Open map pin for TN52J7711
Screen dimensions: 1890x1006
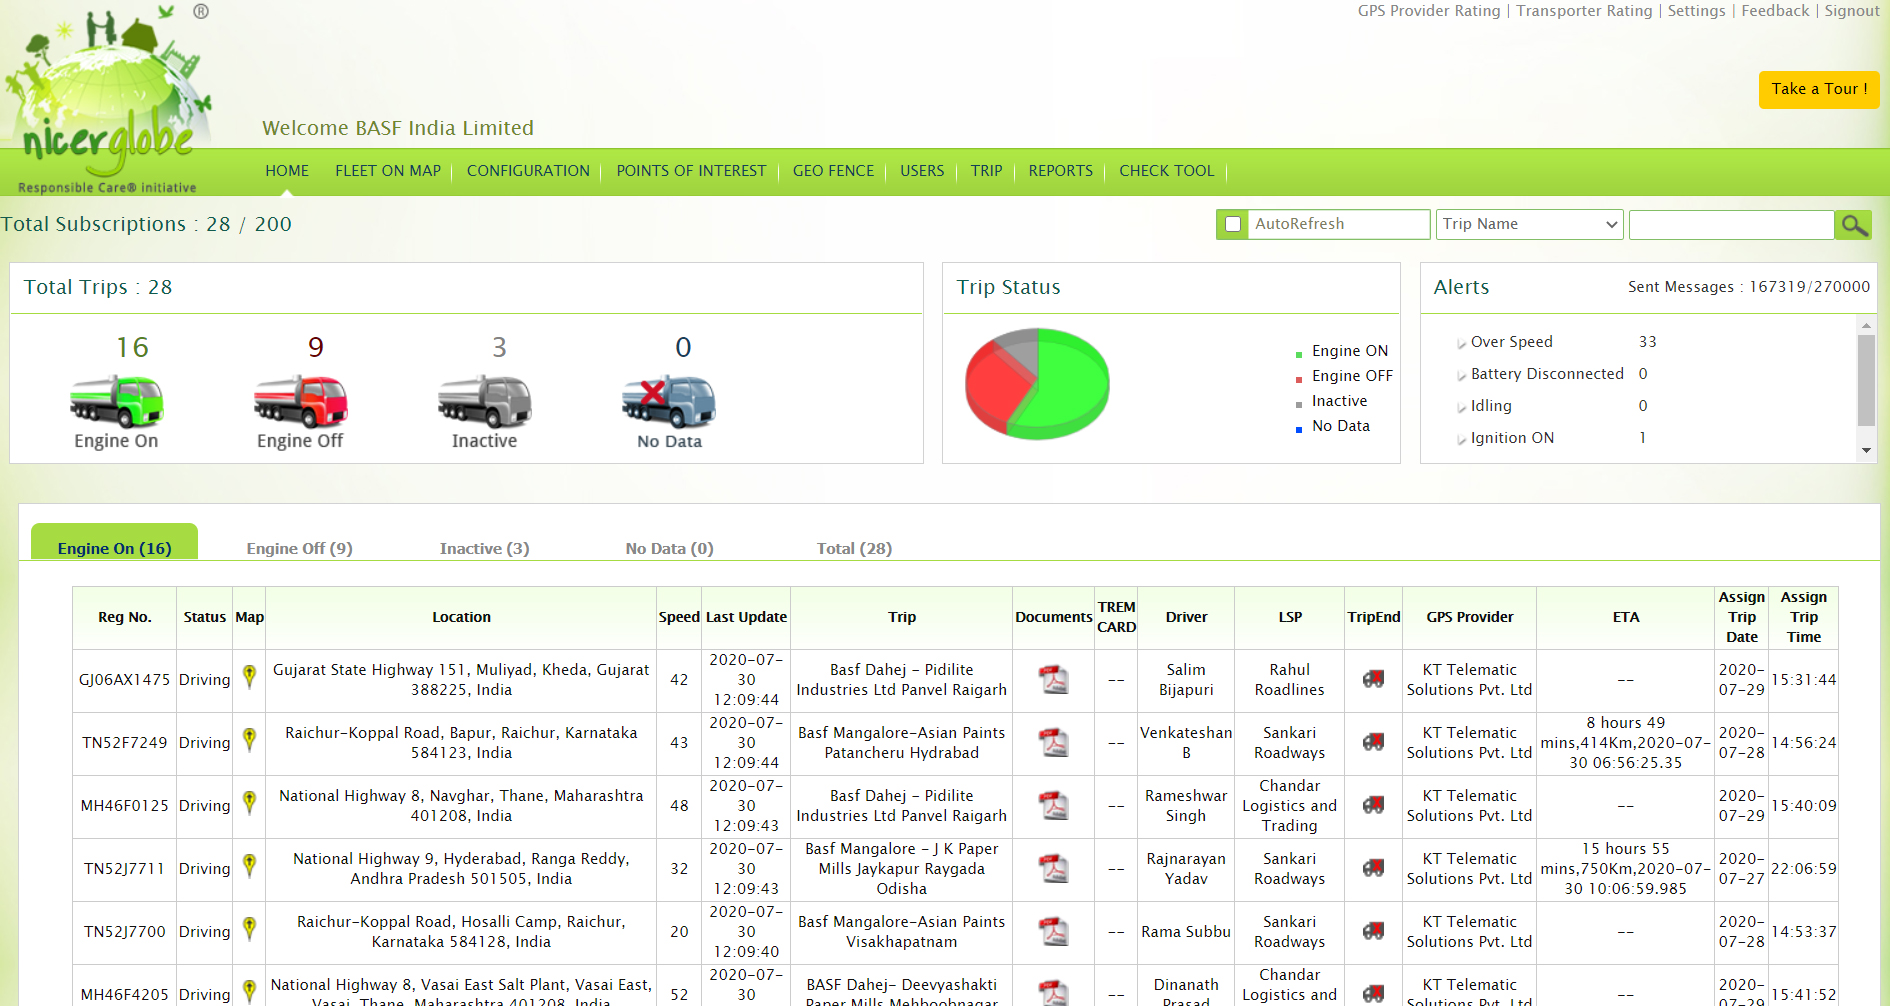coord(250,866)
